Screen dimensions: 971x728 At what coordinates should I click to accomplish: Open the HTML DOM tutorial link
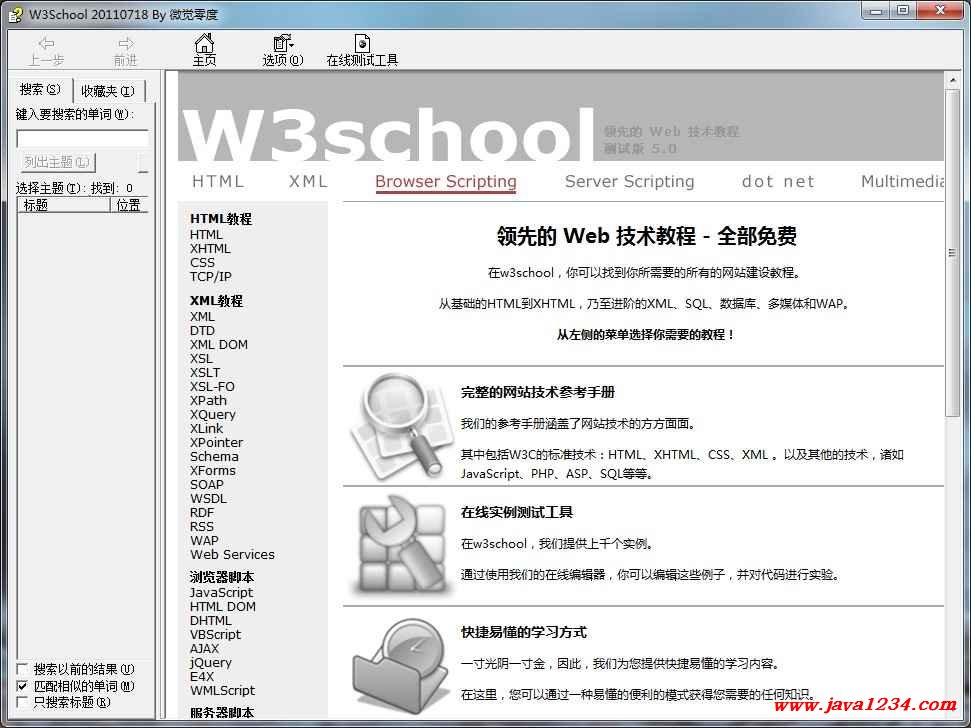pos(223,607)
